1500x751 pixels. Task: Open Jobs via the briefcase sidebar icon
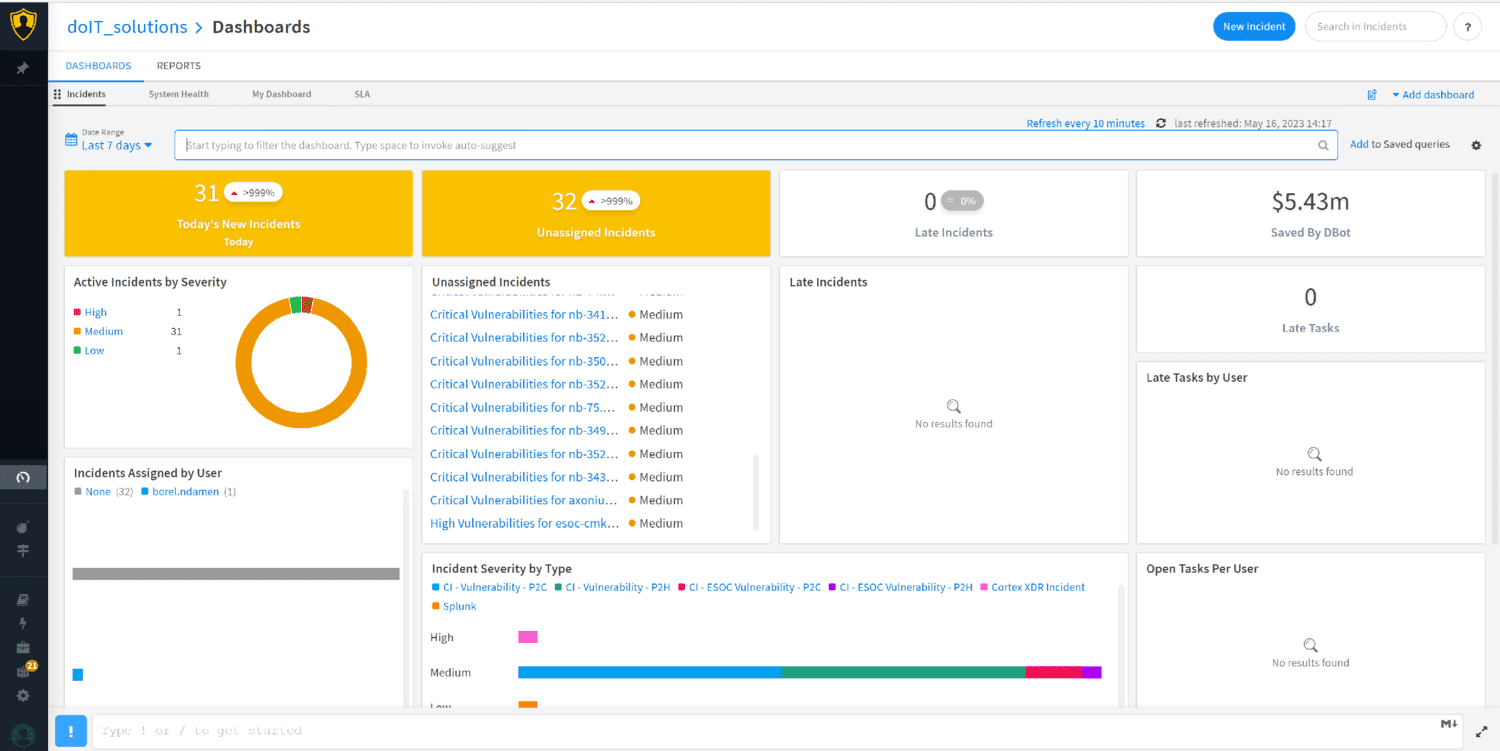click(x=23, y=648)
